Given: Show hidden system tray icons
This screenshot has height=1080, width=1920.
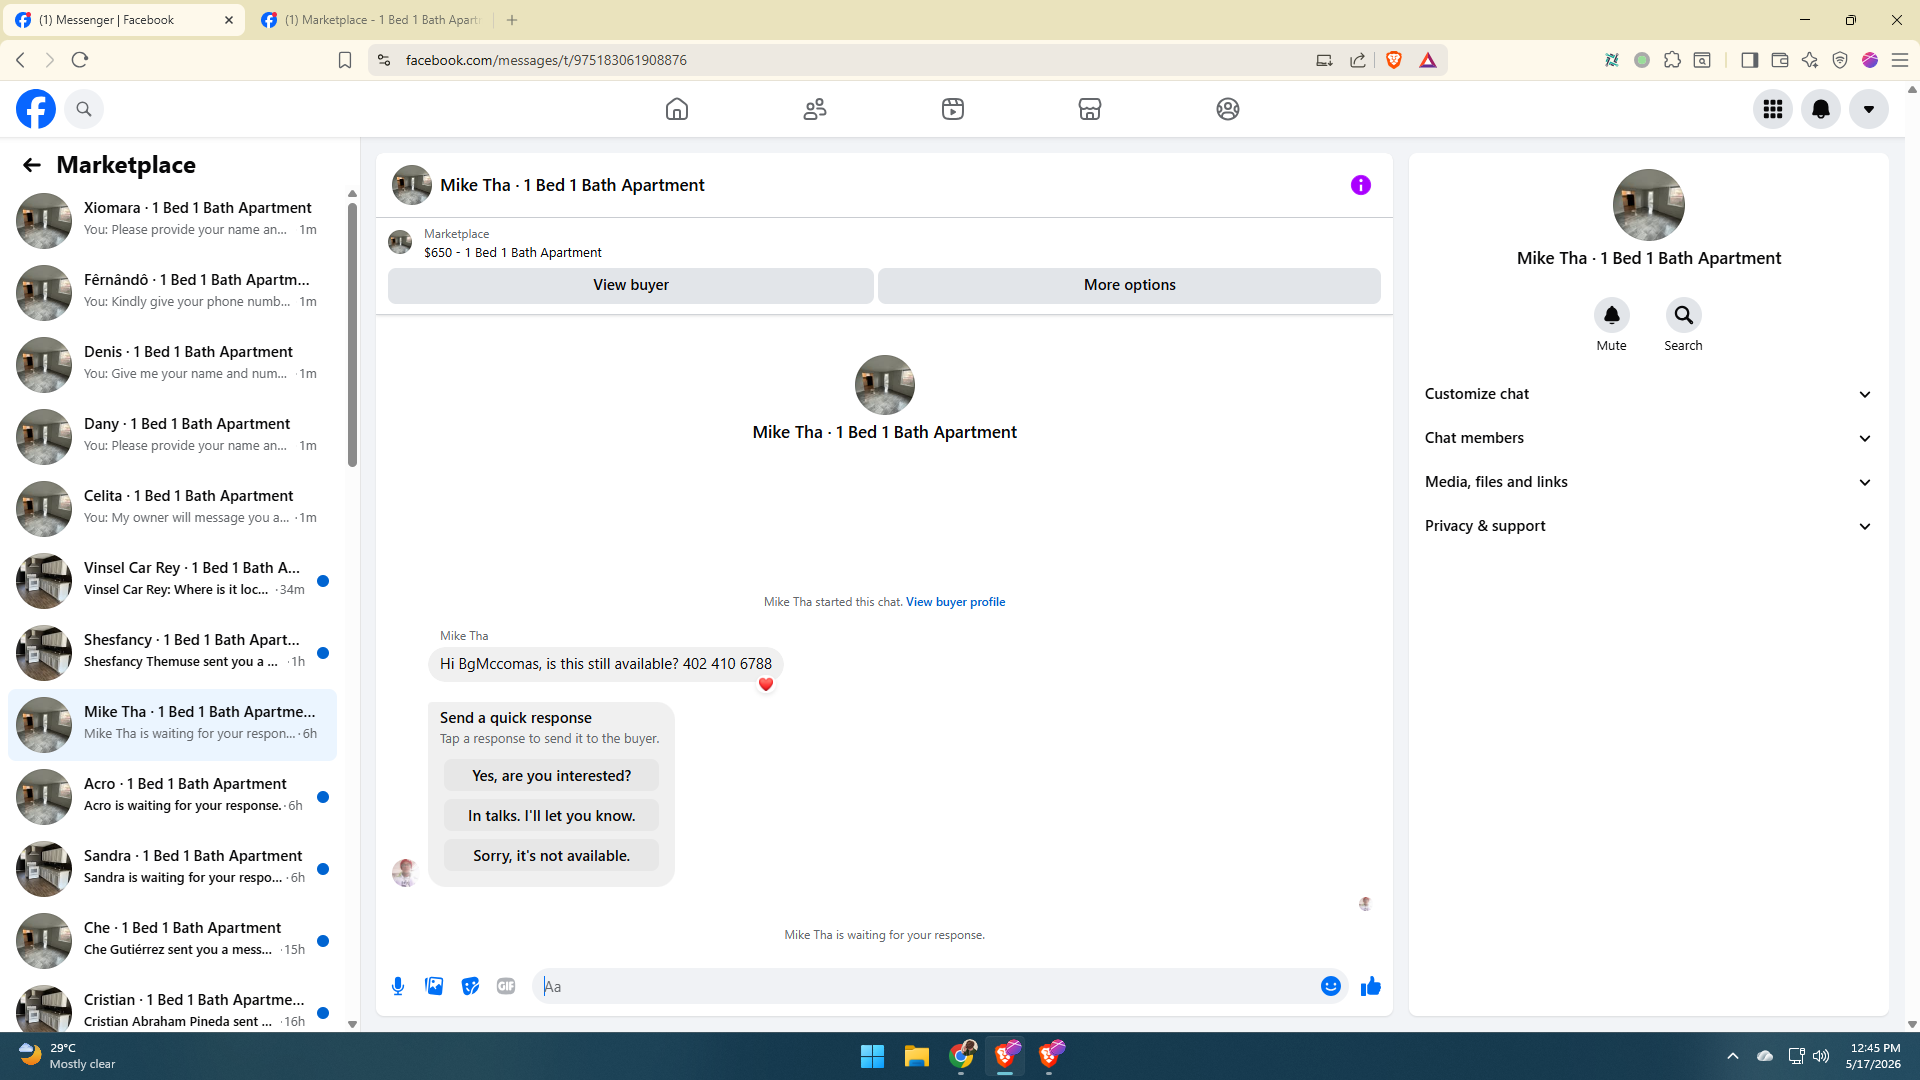Looking at the screenshot, I should pos(1733,1056).
